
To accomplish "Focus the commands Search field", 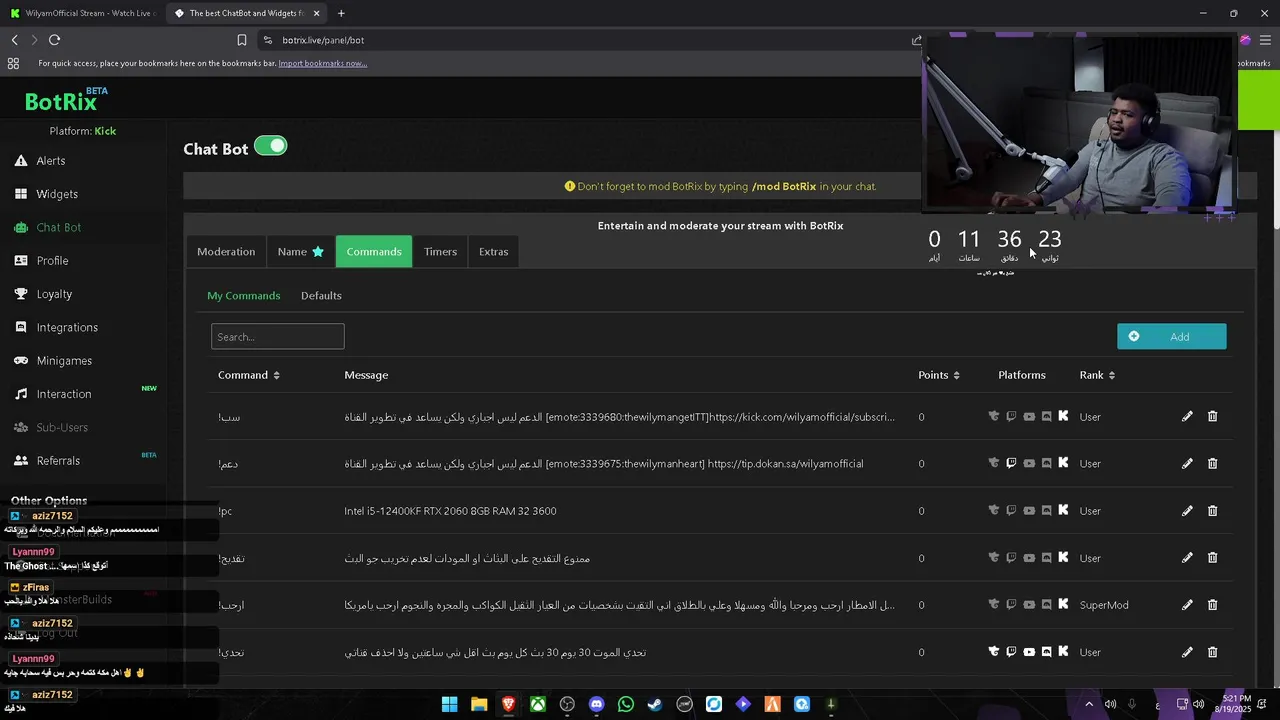I will pyautogui.click(x=277, y=337).
